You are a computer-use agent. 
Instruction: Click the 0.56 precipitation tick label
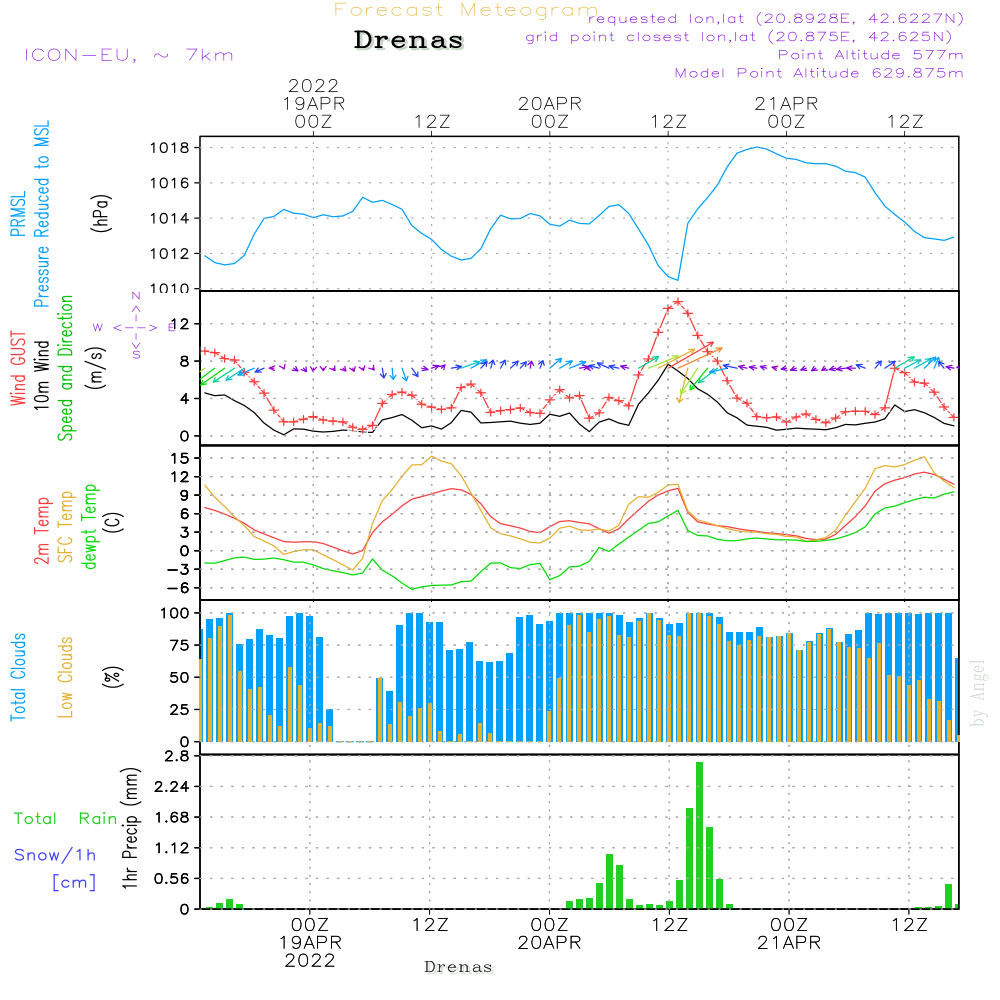click(172, 879)
